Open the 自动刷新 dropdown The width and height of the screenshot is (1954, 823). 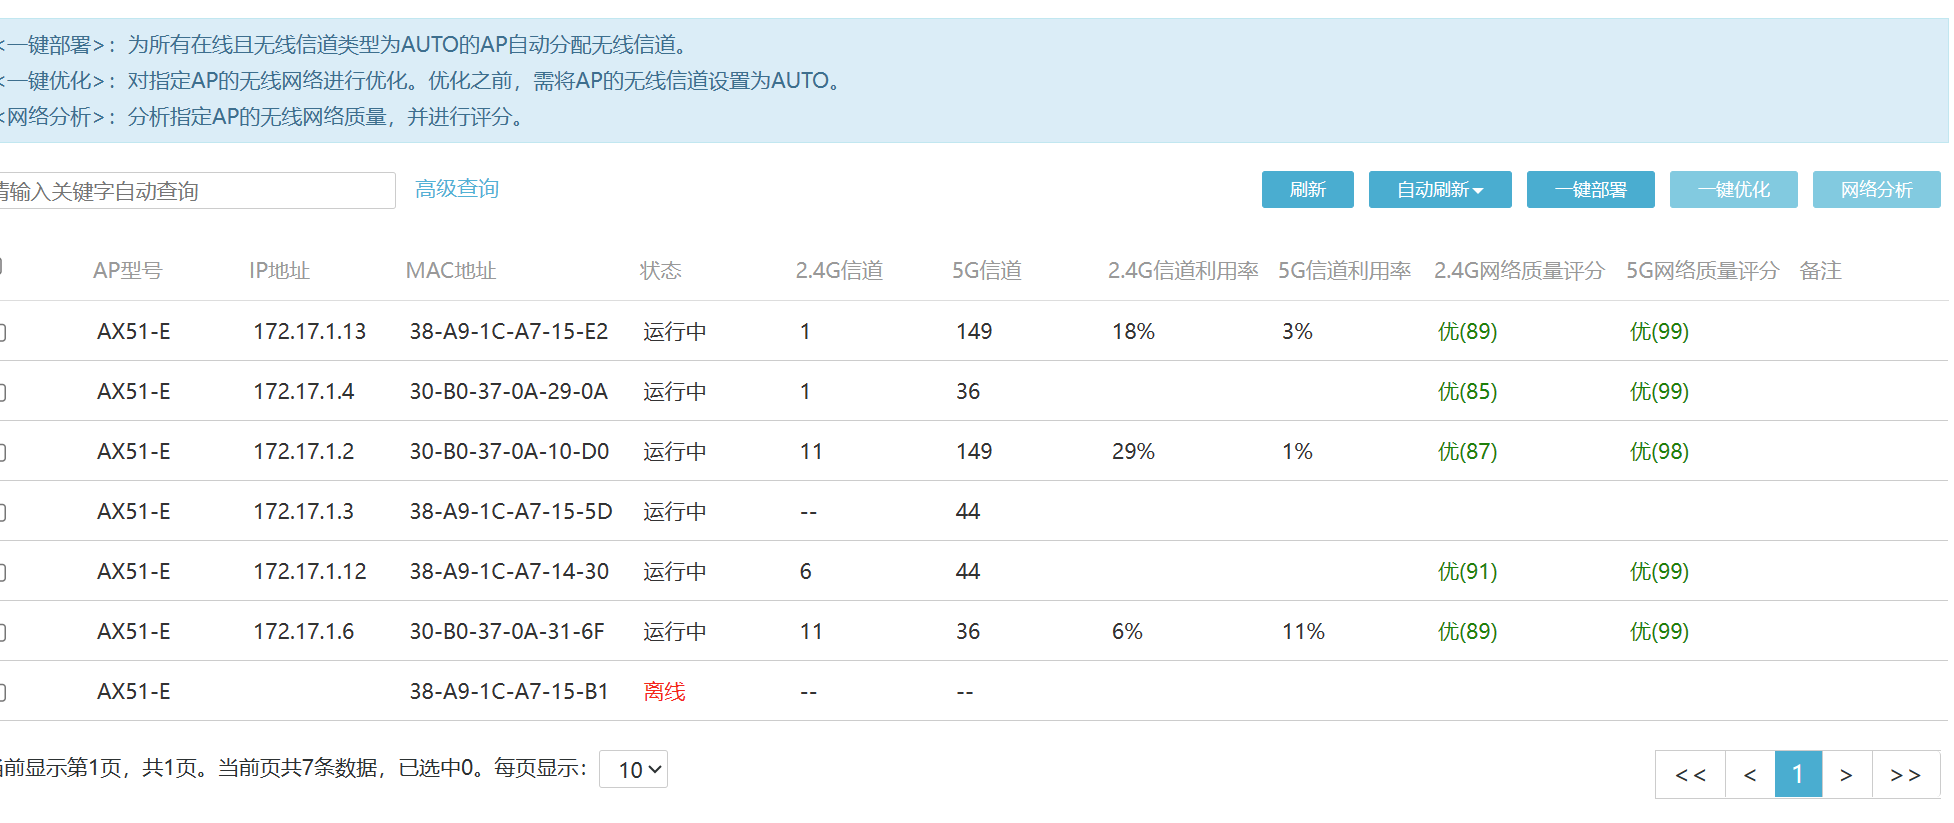coord(1439,190)
